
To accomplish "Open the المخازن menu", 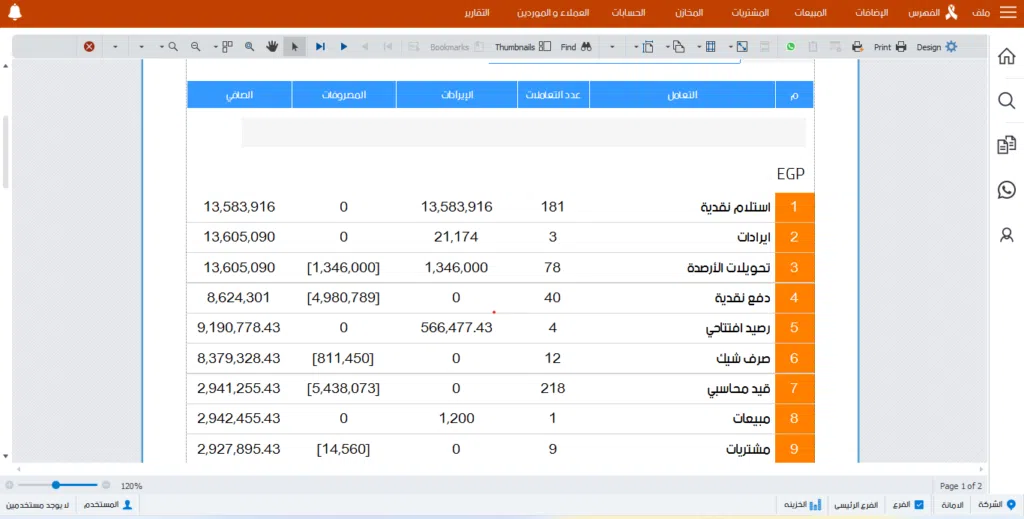I will click(689, 13).
